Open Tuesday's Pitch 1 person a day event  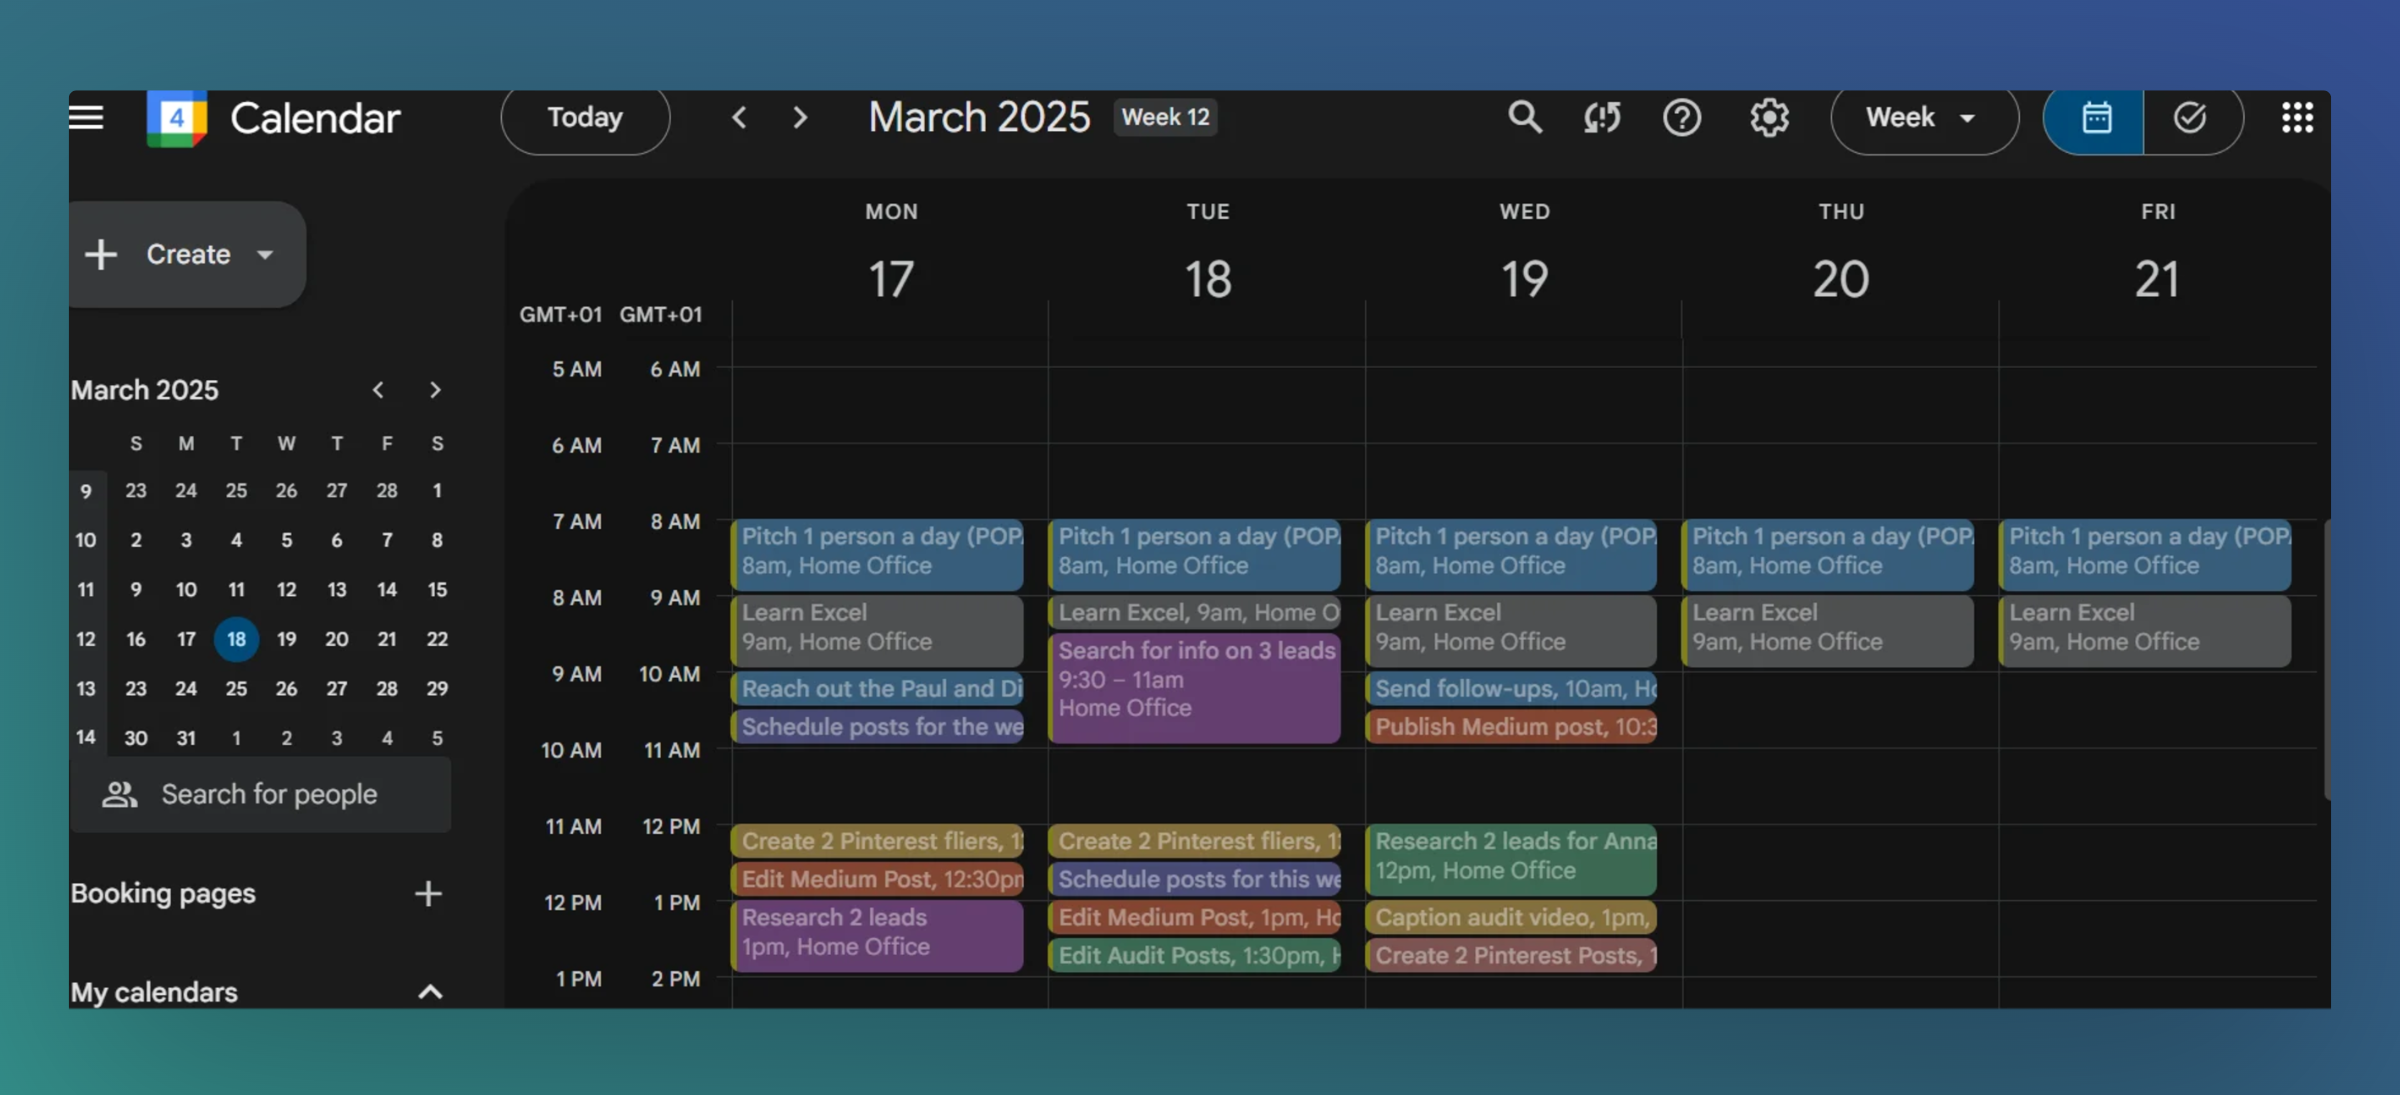tap(1194, 553)
